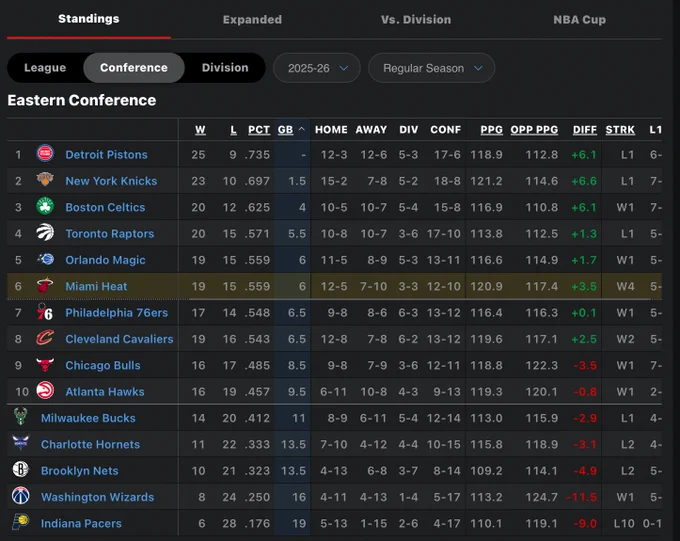This screenshot has width=680, height=541.
Task: Select the Conference standings view
Action: click(134, 68)
